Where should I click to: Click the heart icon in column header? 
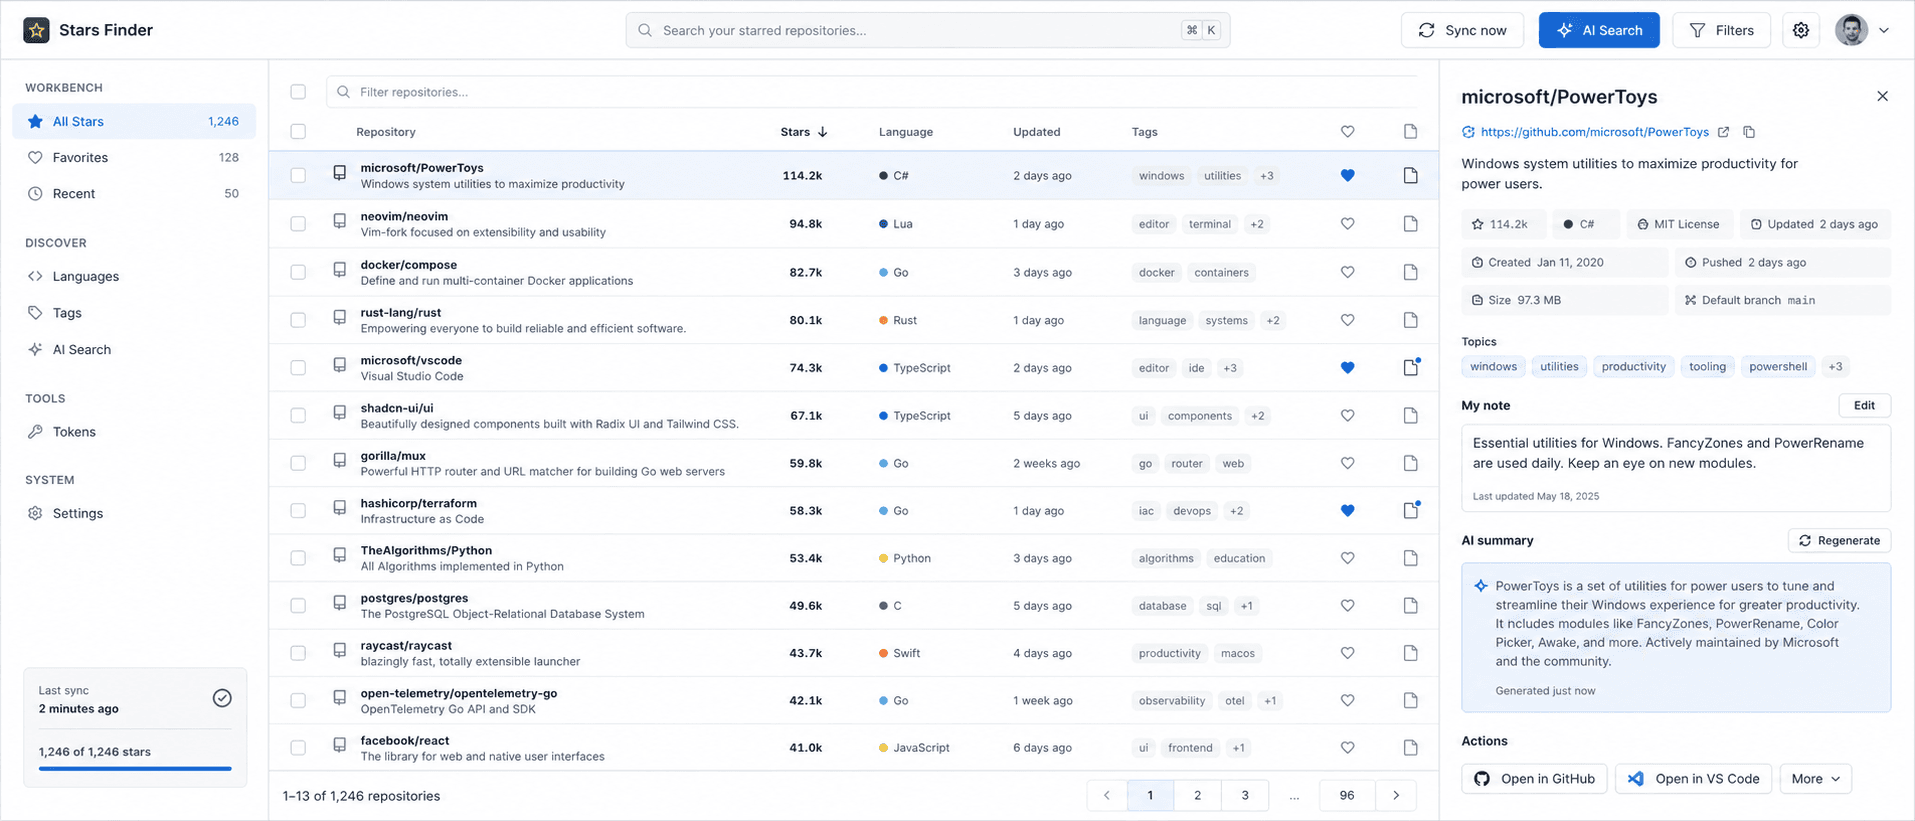[1347, 132]
